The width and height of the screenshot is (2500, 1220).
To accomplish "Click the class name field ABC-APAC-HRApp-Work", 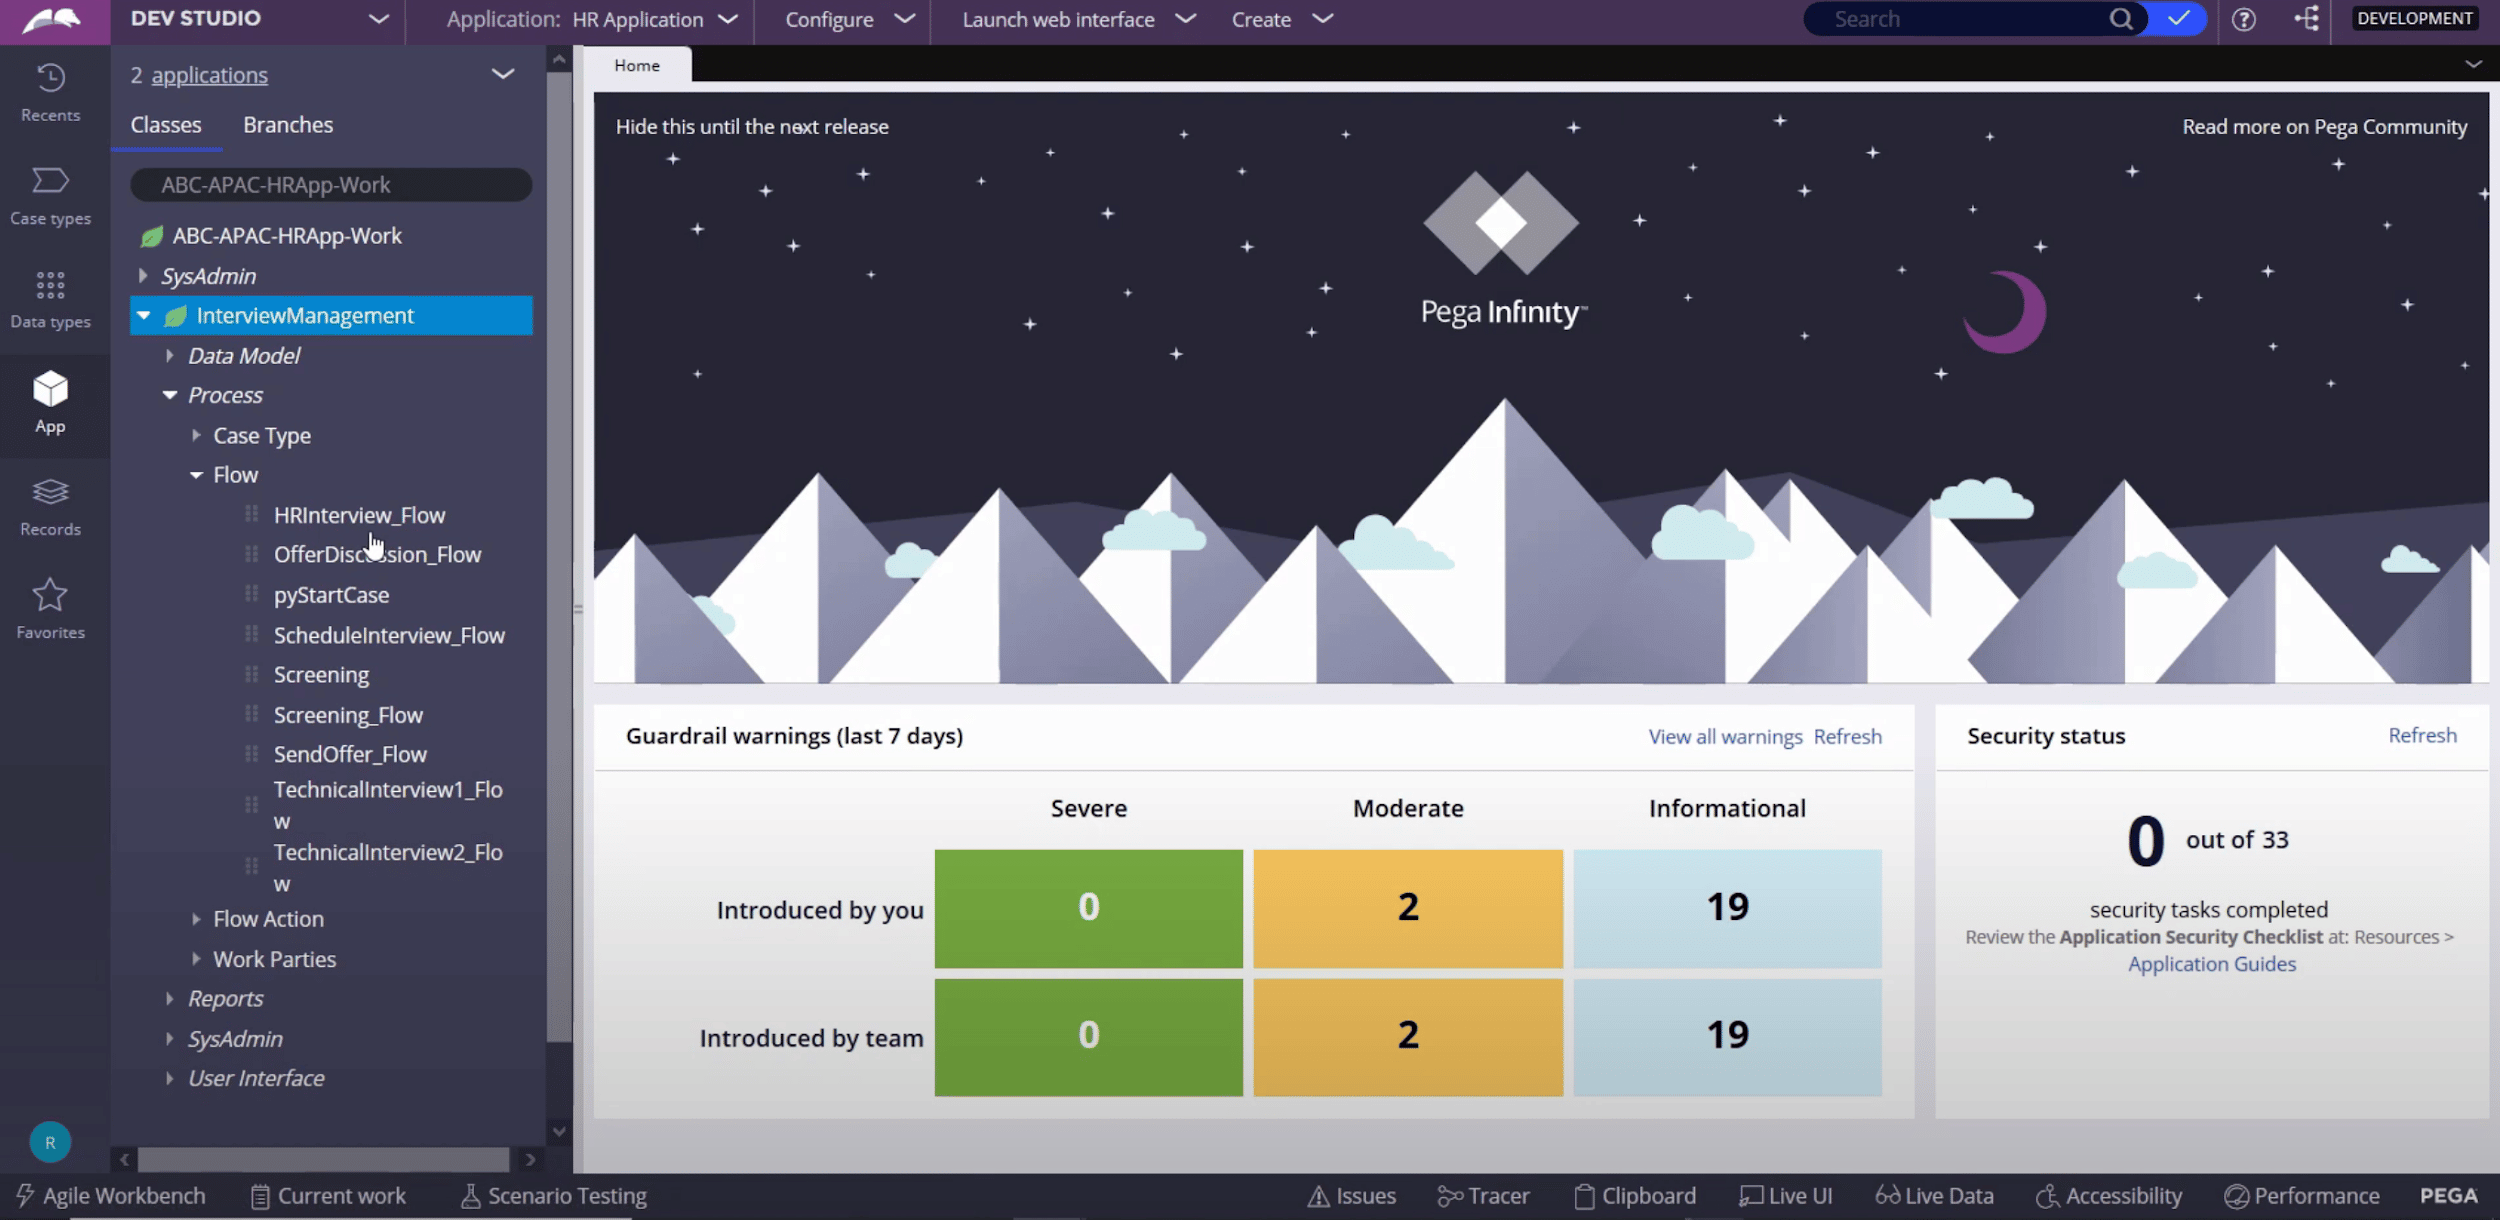I will click(331, 185).
